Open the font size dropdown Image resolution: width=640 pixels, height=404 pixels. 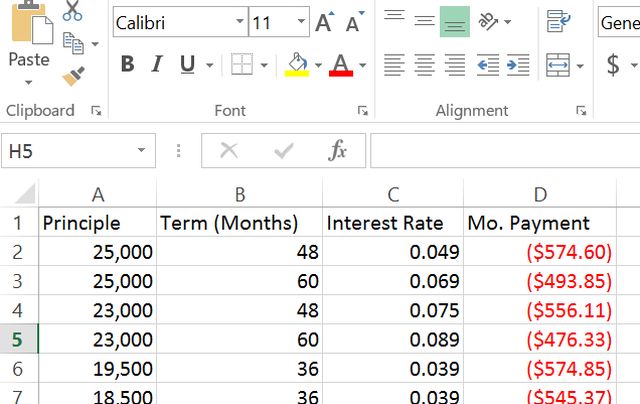(301, 22)
